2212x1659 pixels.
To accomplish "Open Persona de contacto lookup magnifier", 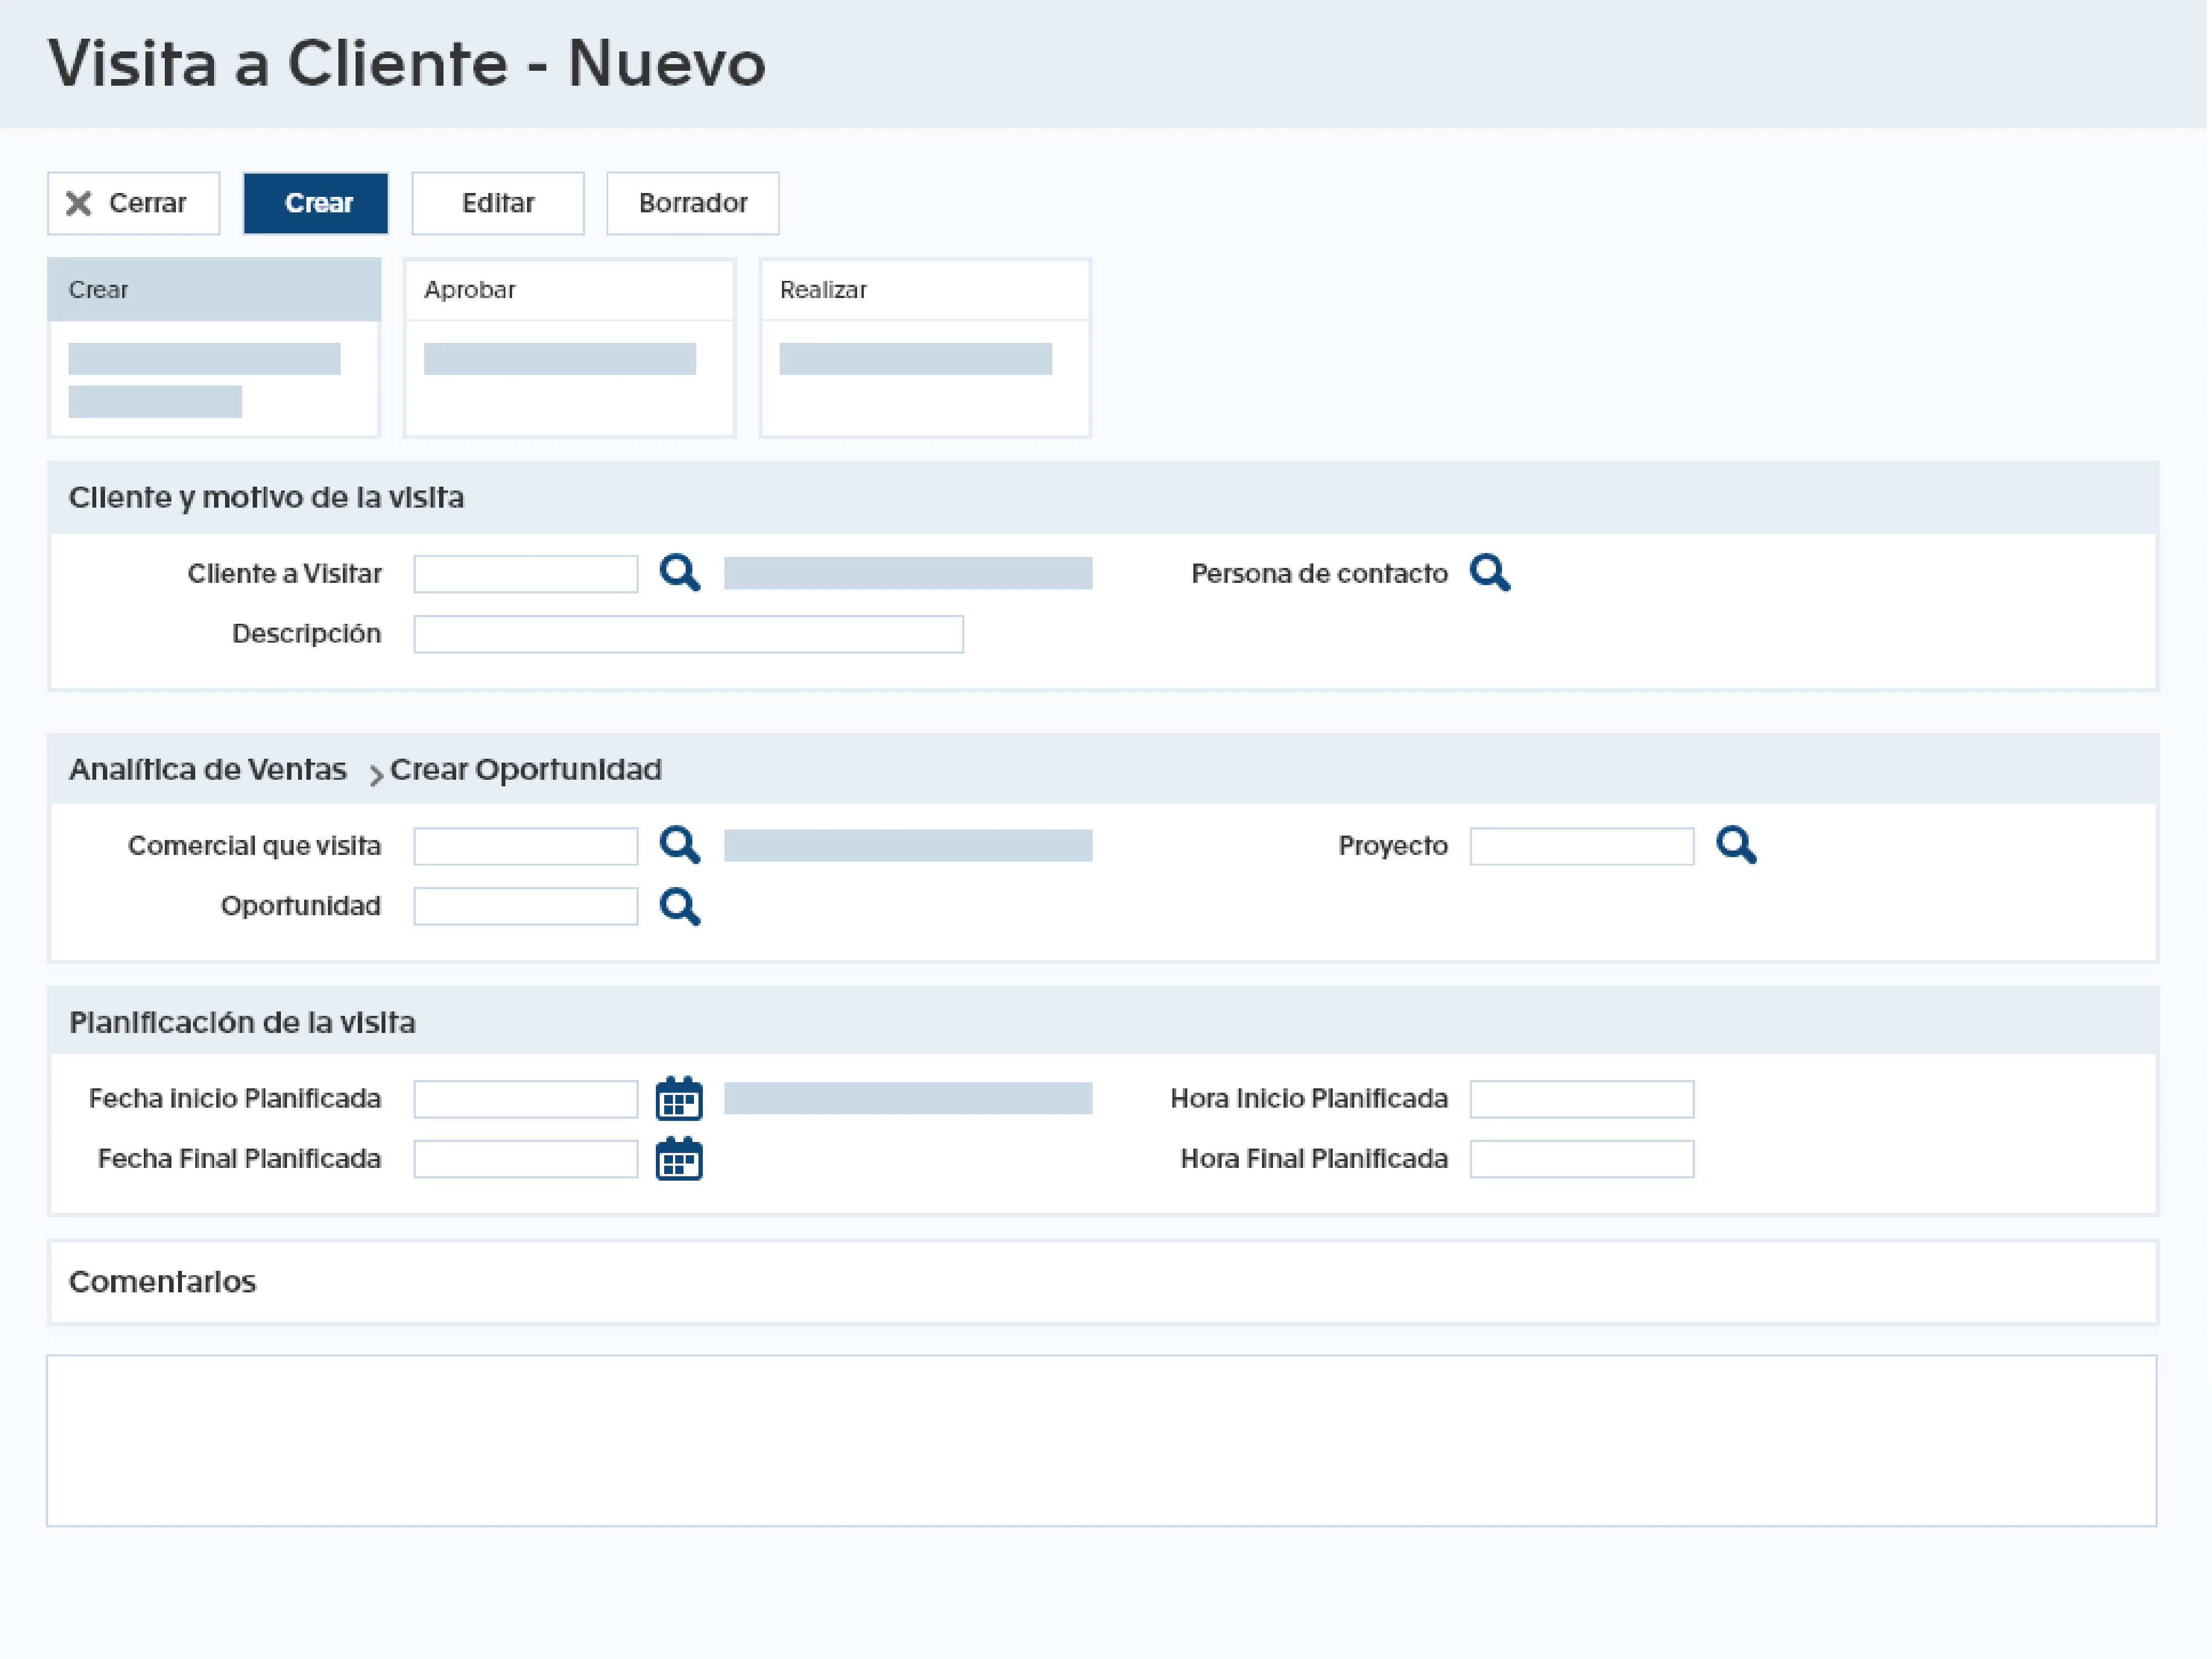I will click(x=1489, y=573).
